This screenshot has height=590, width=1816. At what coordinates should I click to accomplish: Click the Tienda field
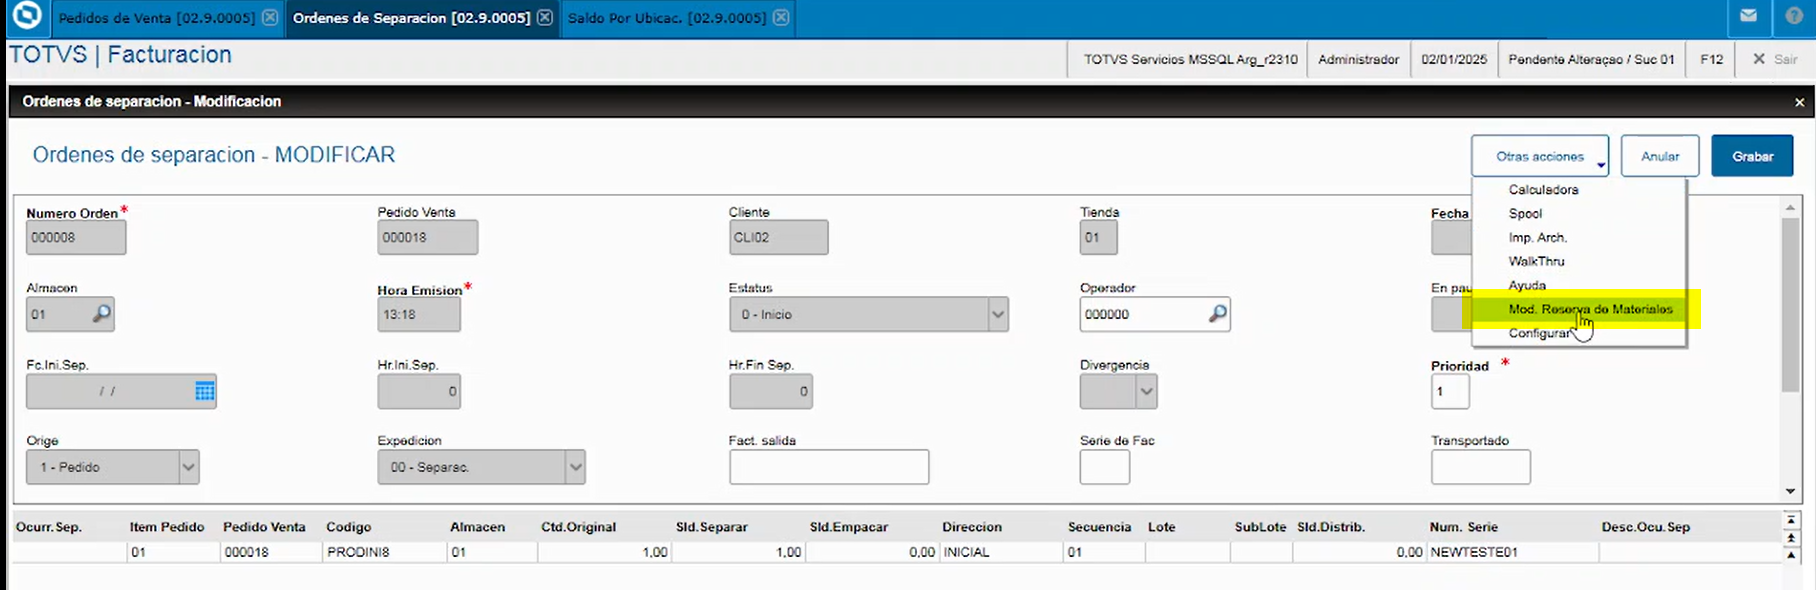[x=1099, y=237]
